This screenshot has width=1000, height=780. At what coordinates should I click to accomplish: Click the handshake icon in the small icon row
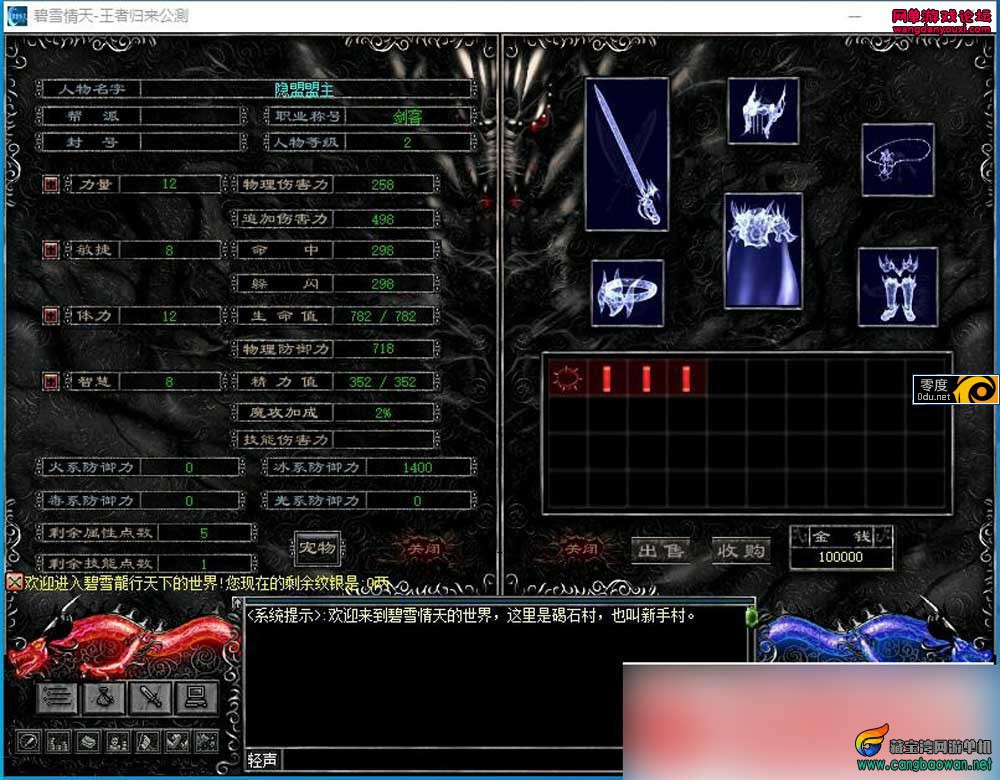click(x=177, y=742)
